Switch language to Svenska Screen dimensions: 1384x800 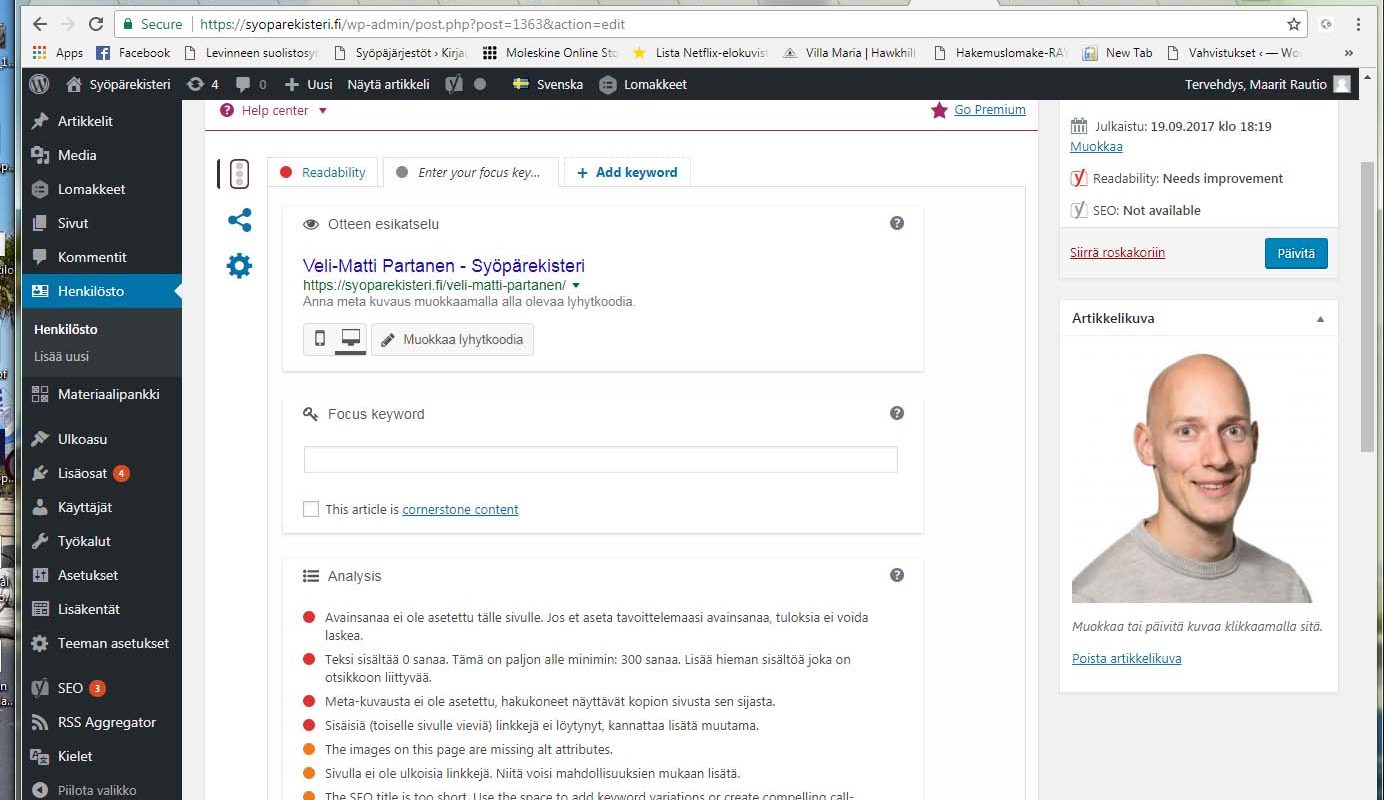point(547,84)
